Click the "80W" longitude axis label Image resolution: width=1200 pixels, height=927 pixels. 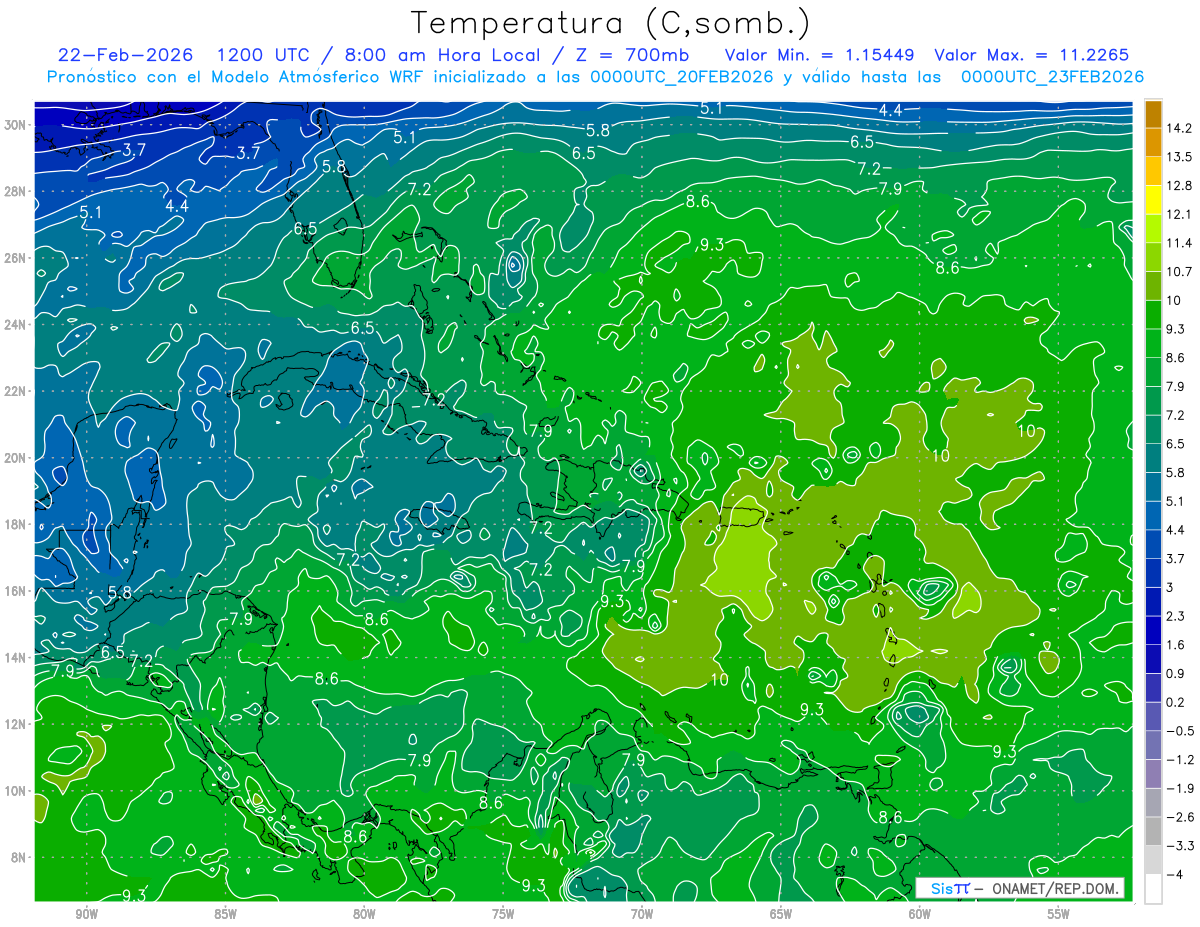point(364,914)
